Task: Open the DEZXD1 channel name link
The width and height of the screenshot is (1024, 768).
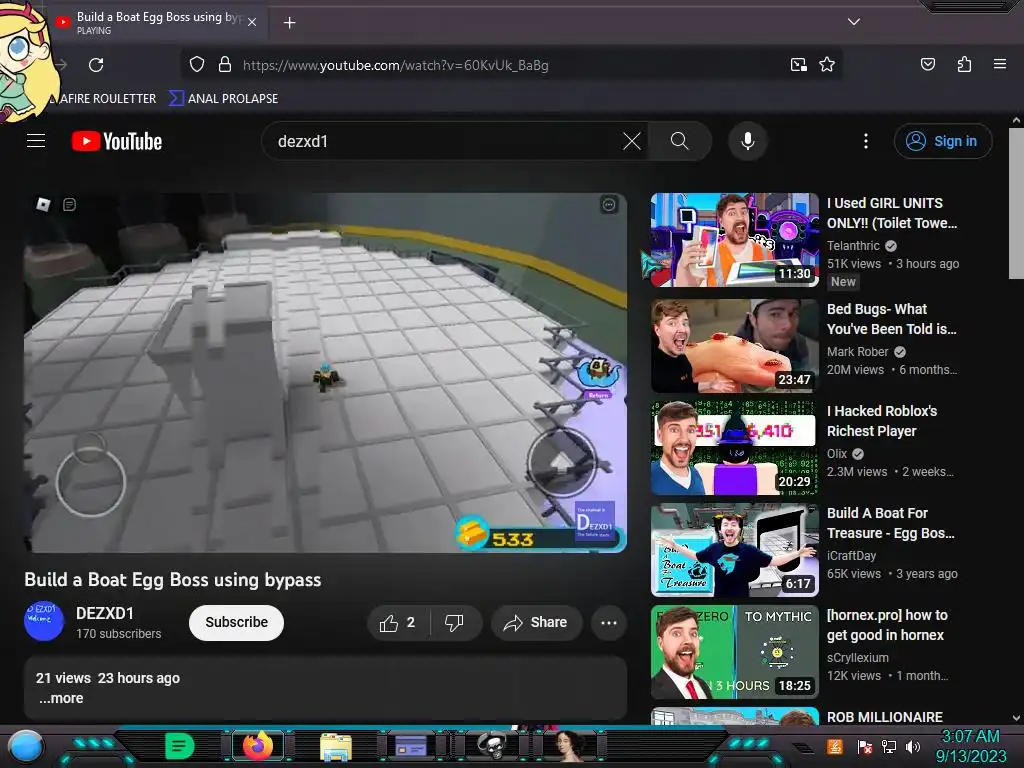Action: (105, 613)
